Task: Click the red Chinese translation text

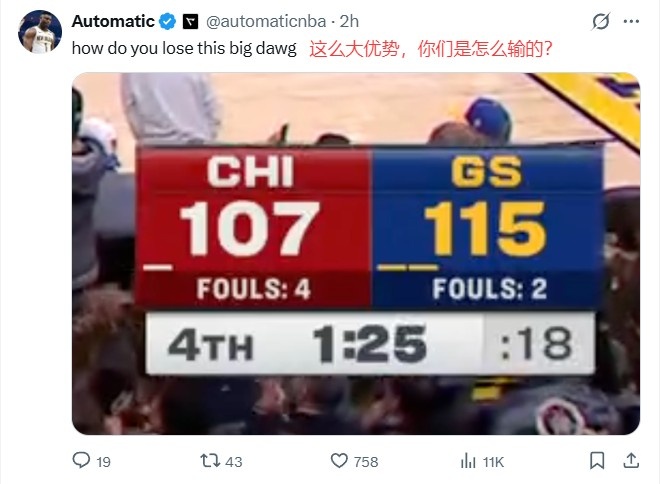Action: [431, 49]
